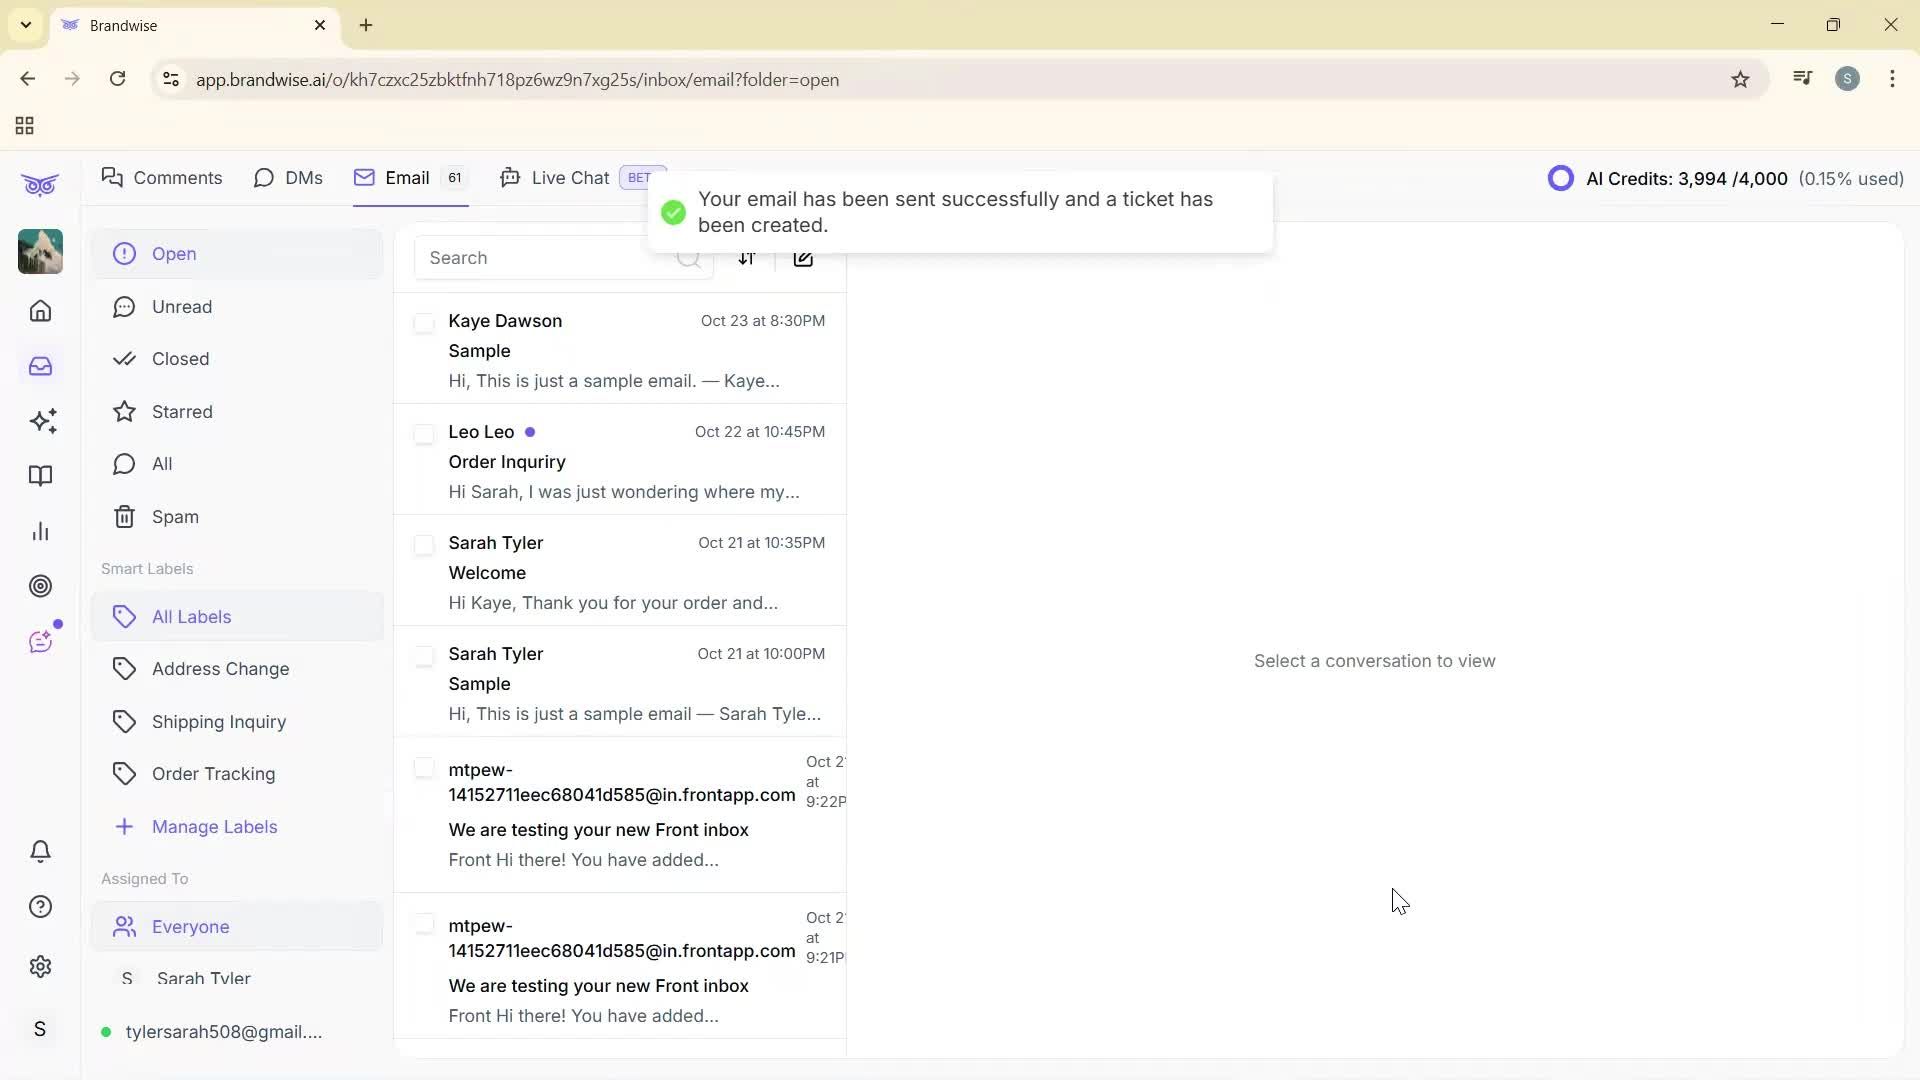The height and width of the screenshot is (1080, 1920).
Task: Open the sort order dropdown
Action: 748,259
